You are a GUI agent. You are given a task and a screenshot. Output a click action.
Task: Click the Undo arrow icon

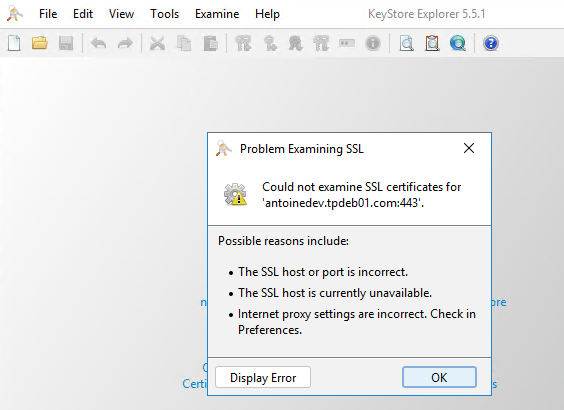click(x=99, y=44)
